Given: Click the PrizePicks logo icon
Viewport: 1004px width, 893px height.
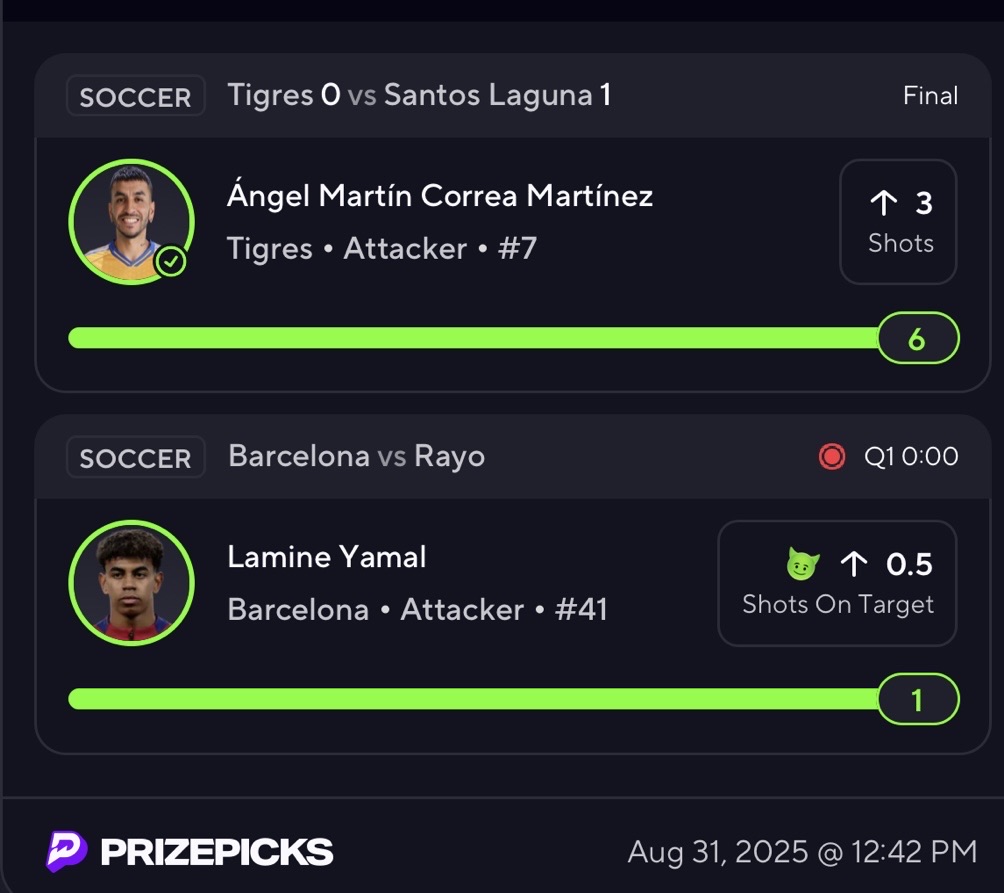Looking at the screenshot, I should [67, 851].
